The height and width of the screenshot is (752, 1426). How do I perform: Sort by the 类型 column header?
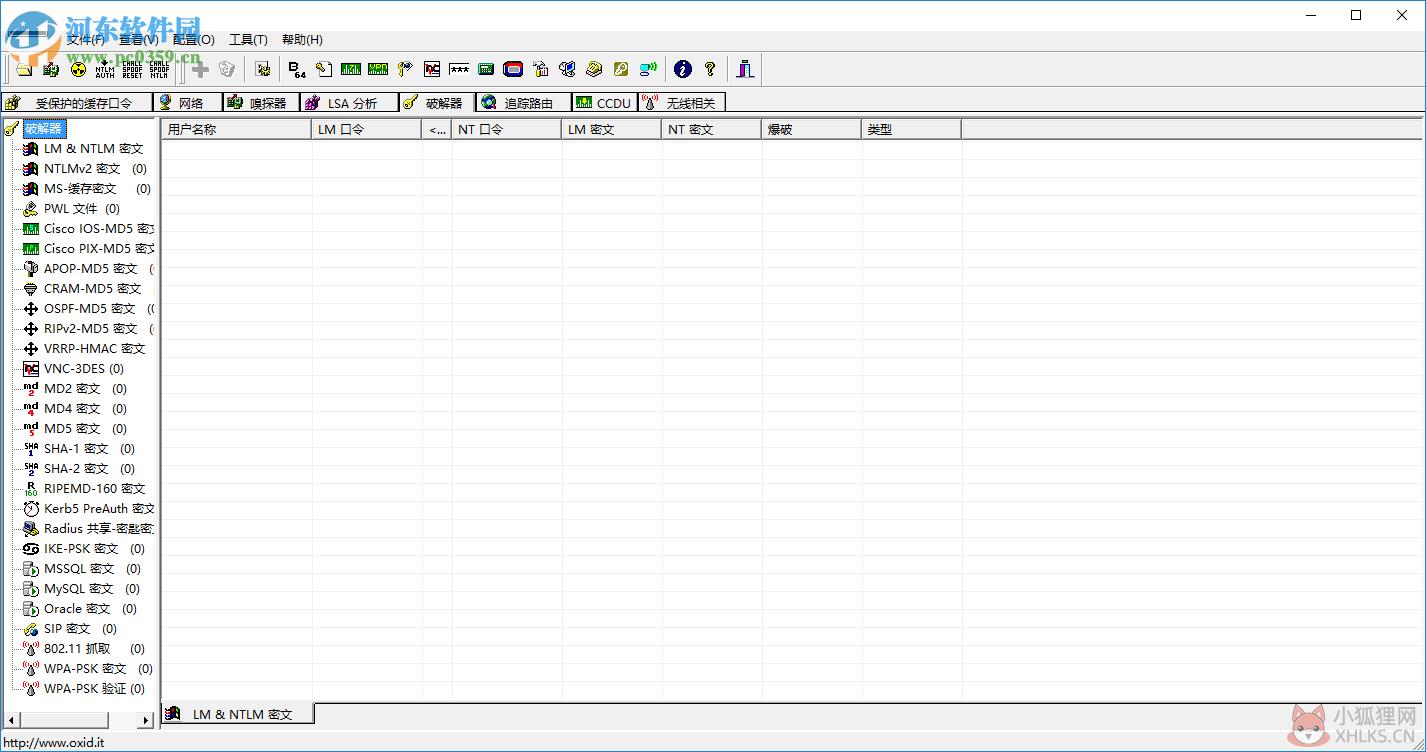click(912, 130)
